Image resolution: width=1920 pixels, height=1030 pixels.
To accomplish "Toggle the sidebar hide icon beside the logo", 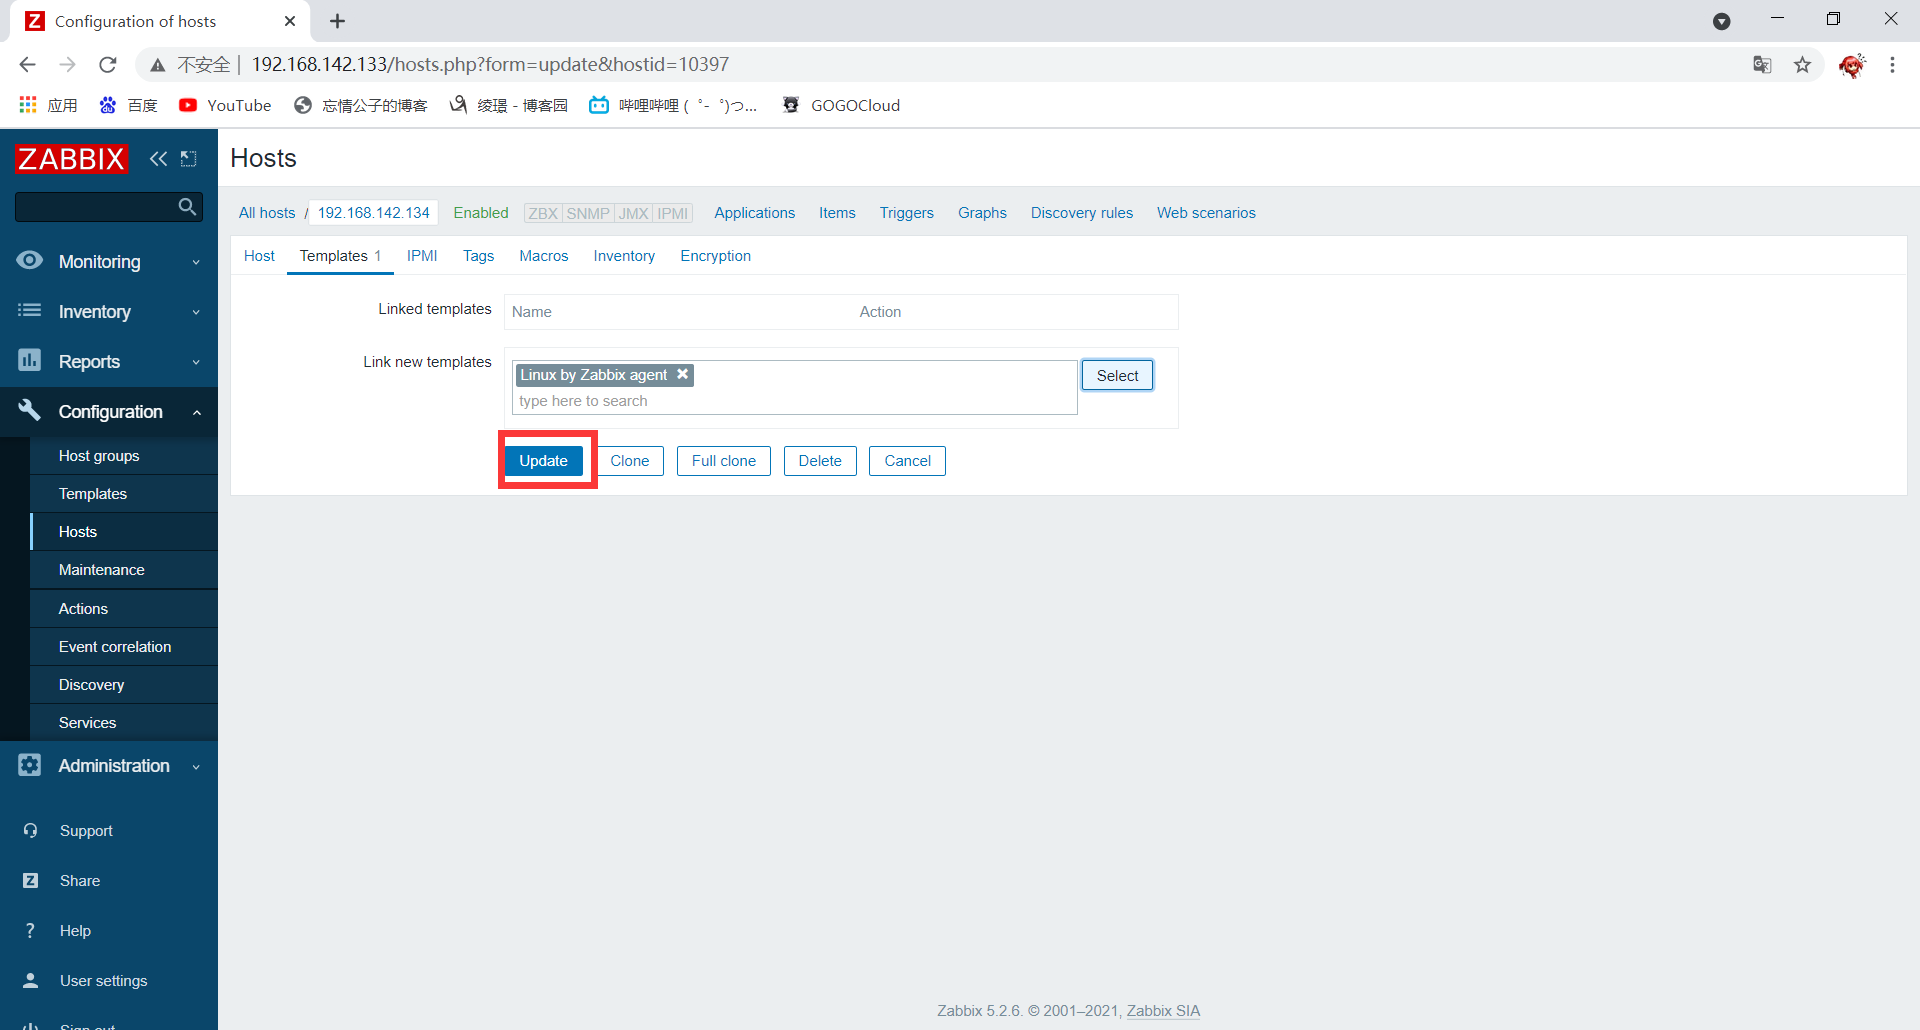I will (x=188, y=158).
